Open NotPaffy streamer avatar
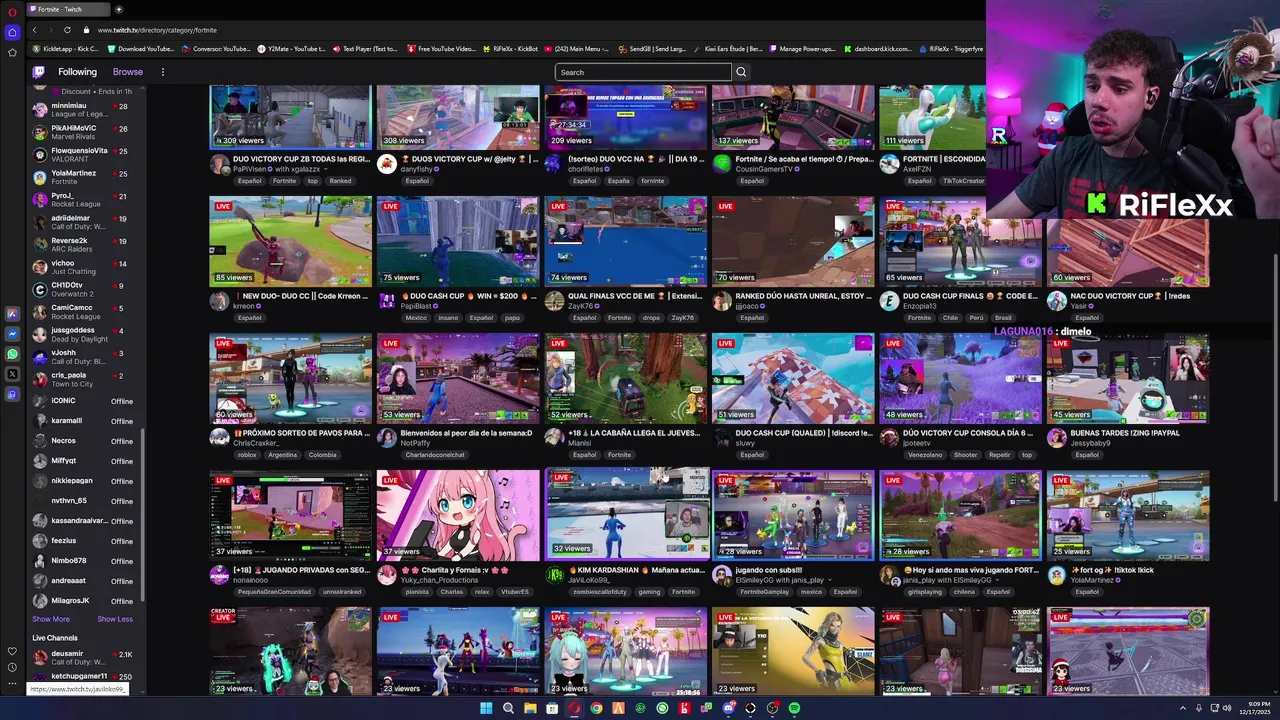 [x=387, y=438]
